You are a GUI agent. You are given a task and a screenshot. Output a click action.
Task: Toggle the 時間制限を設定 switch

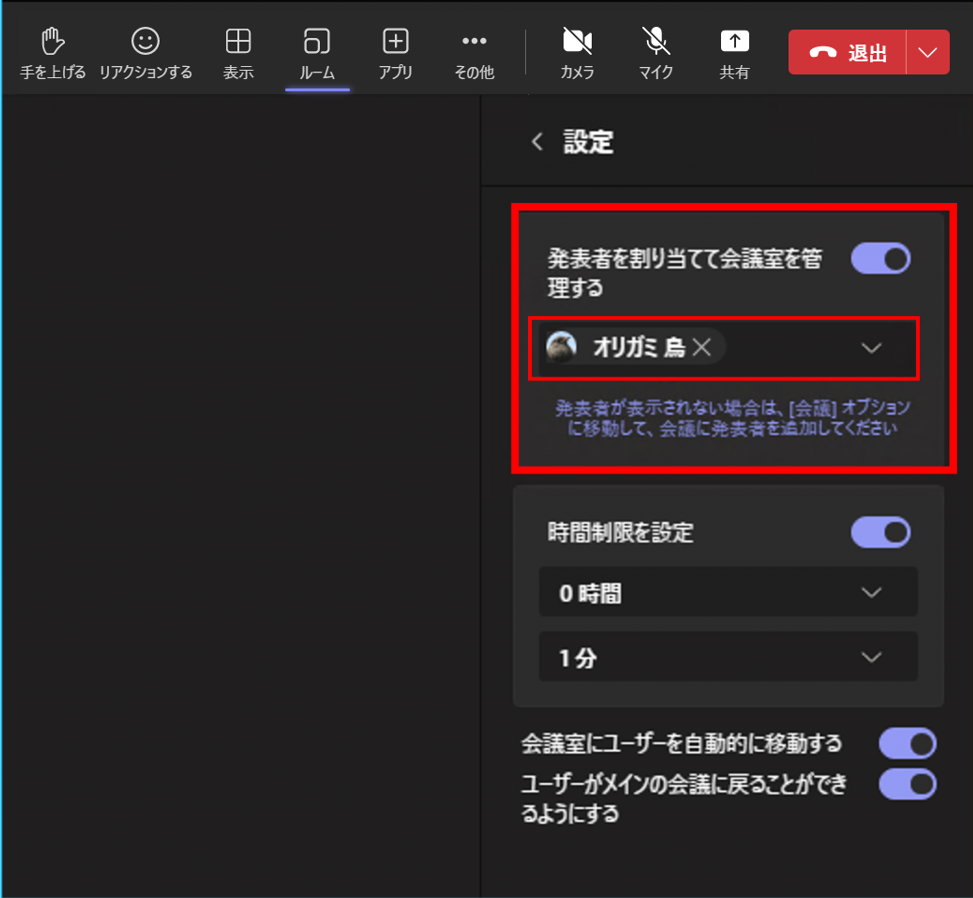click(x=880, y=532)
